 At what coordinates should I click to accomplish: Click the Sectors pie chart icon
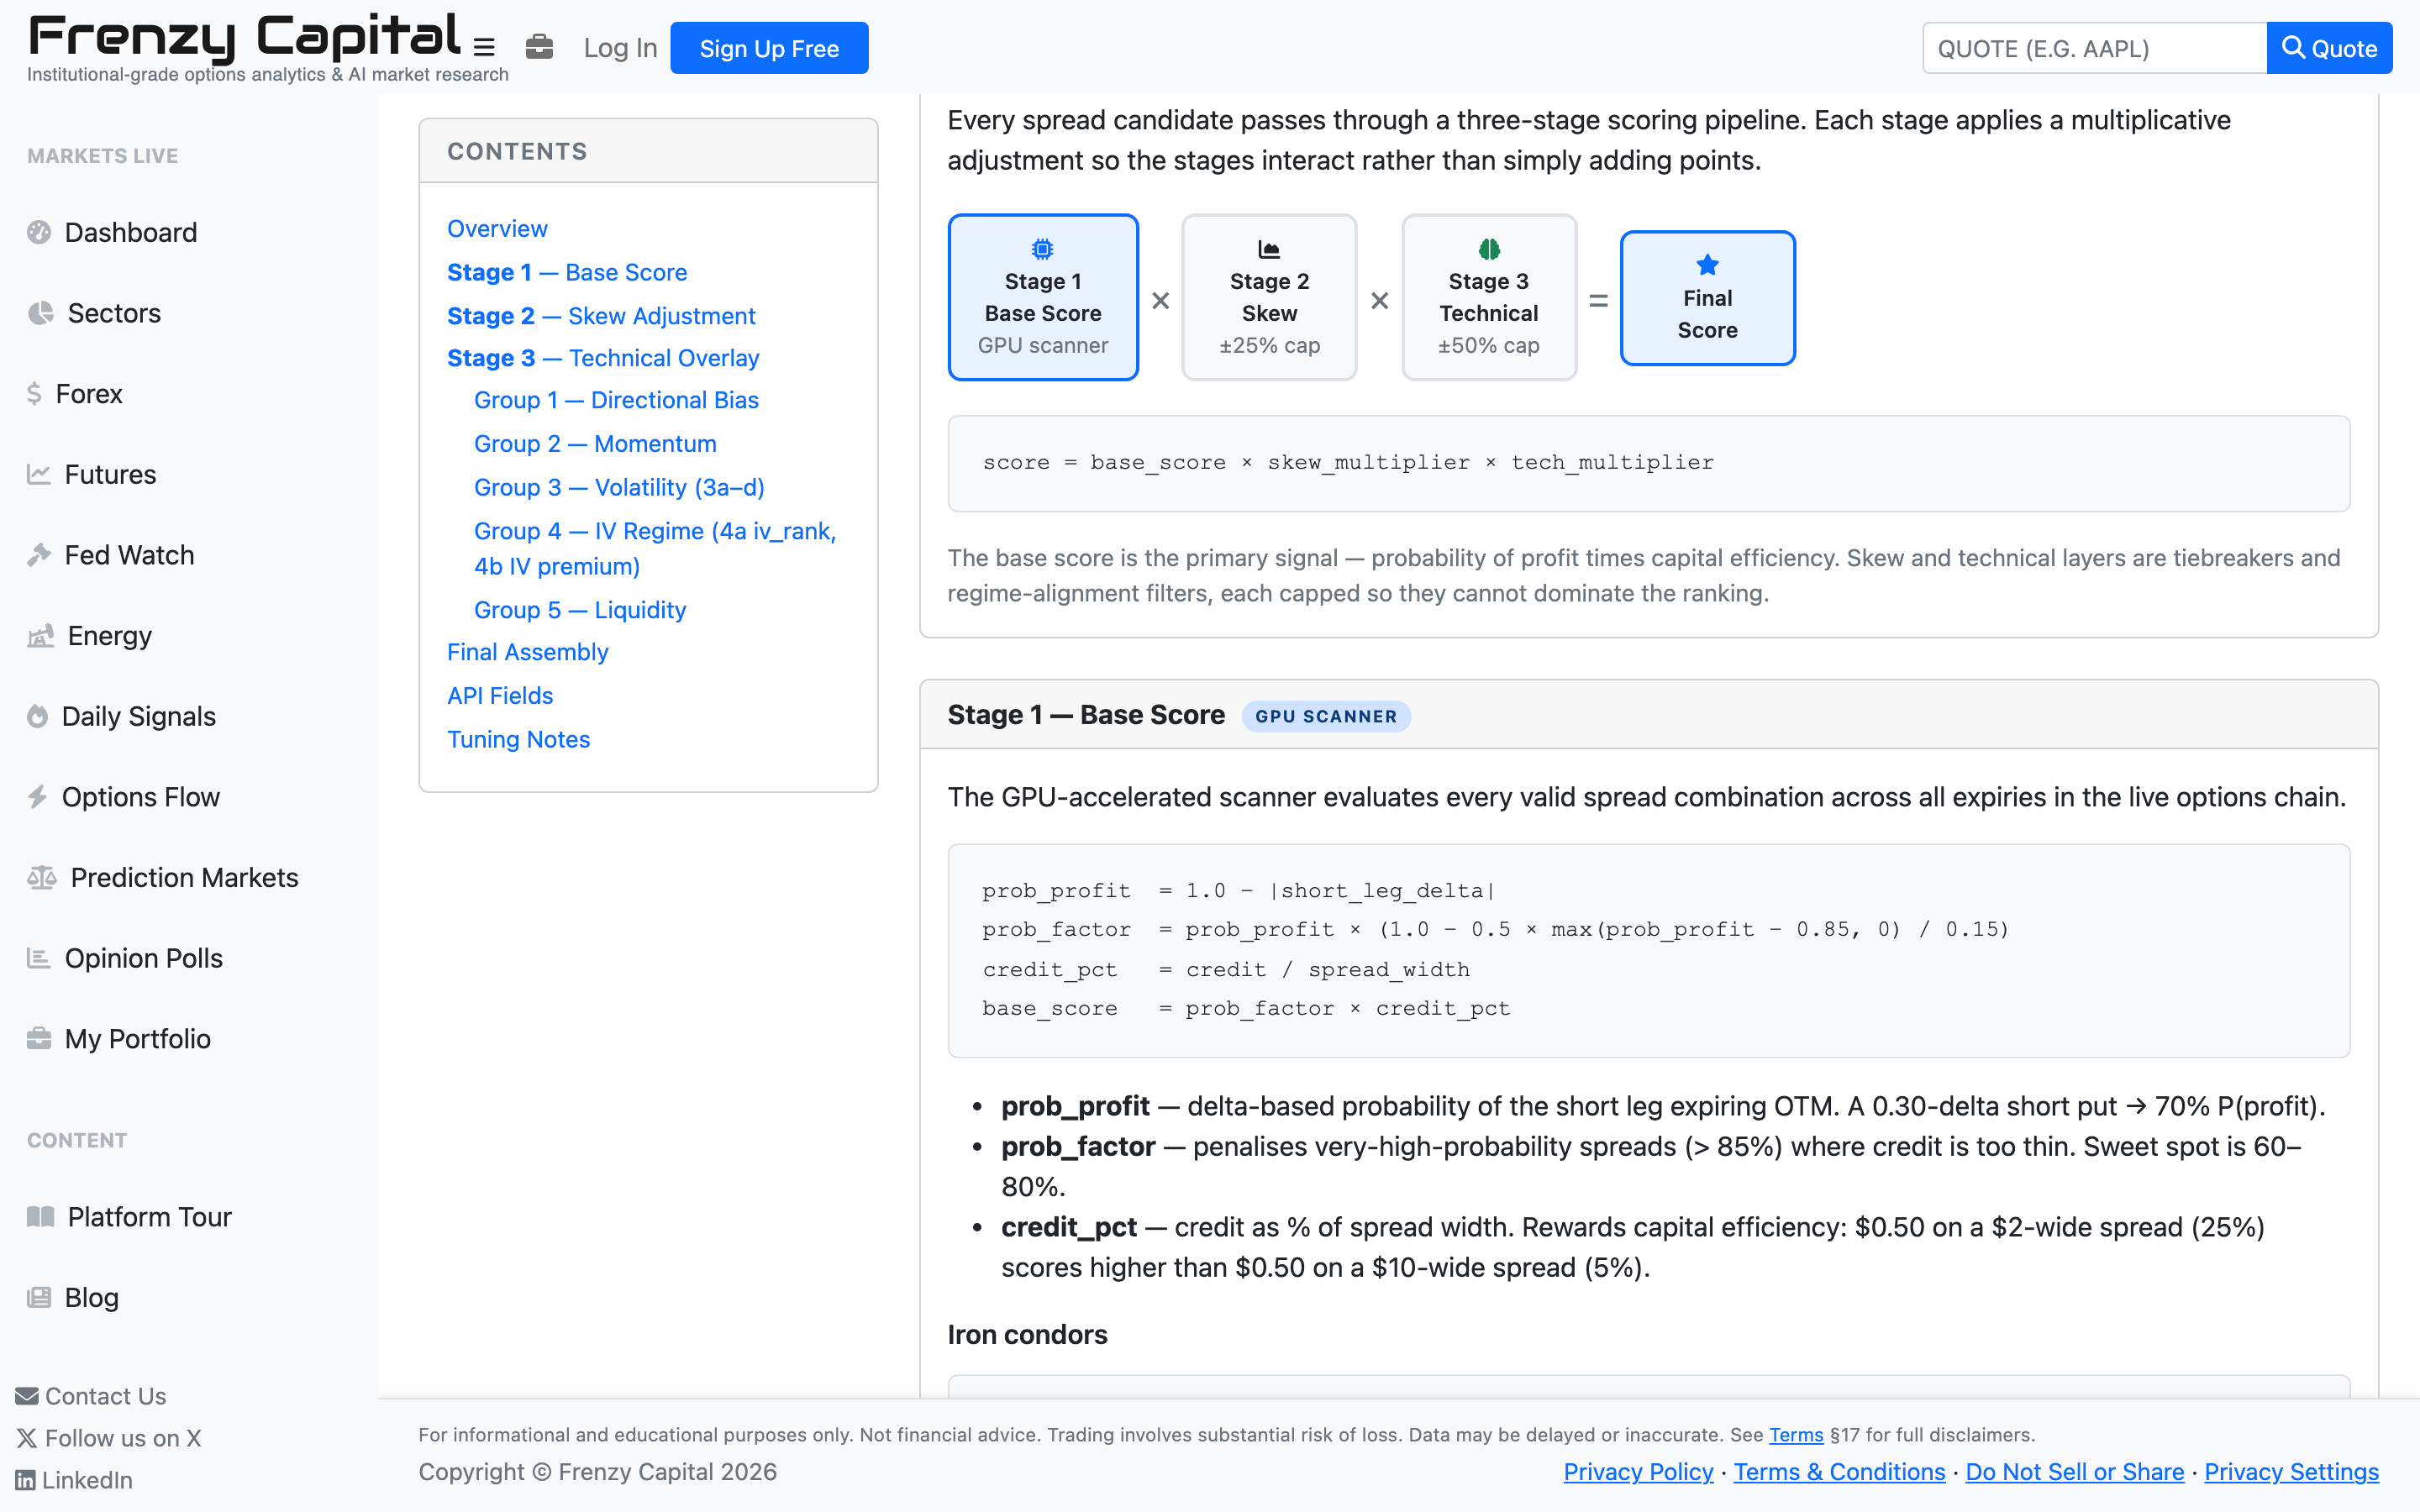(40, 313)
